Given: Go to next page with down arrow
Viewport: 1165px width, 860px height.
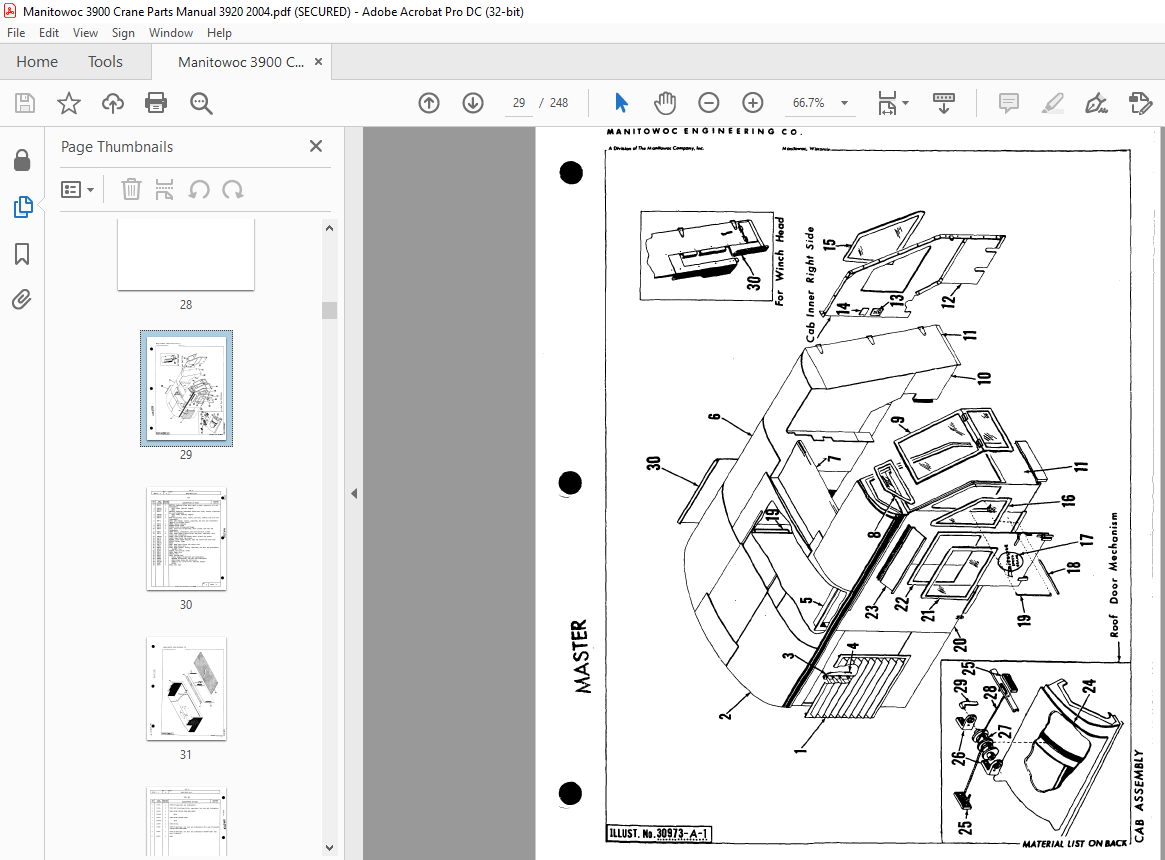Looking at the screenshot, I should 473,103.
